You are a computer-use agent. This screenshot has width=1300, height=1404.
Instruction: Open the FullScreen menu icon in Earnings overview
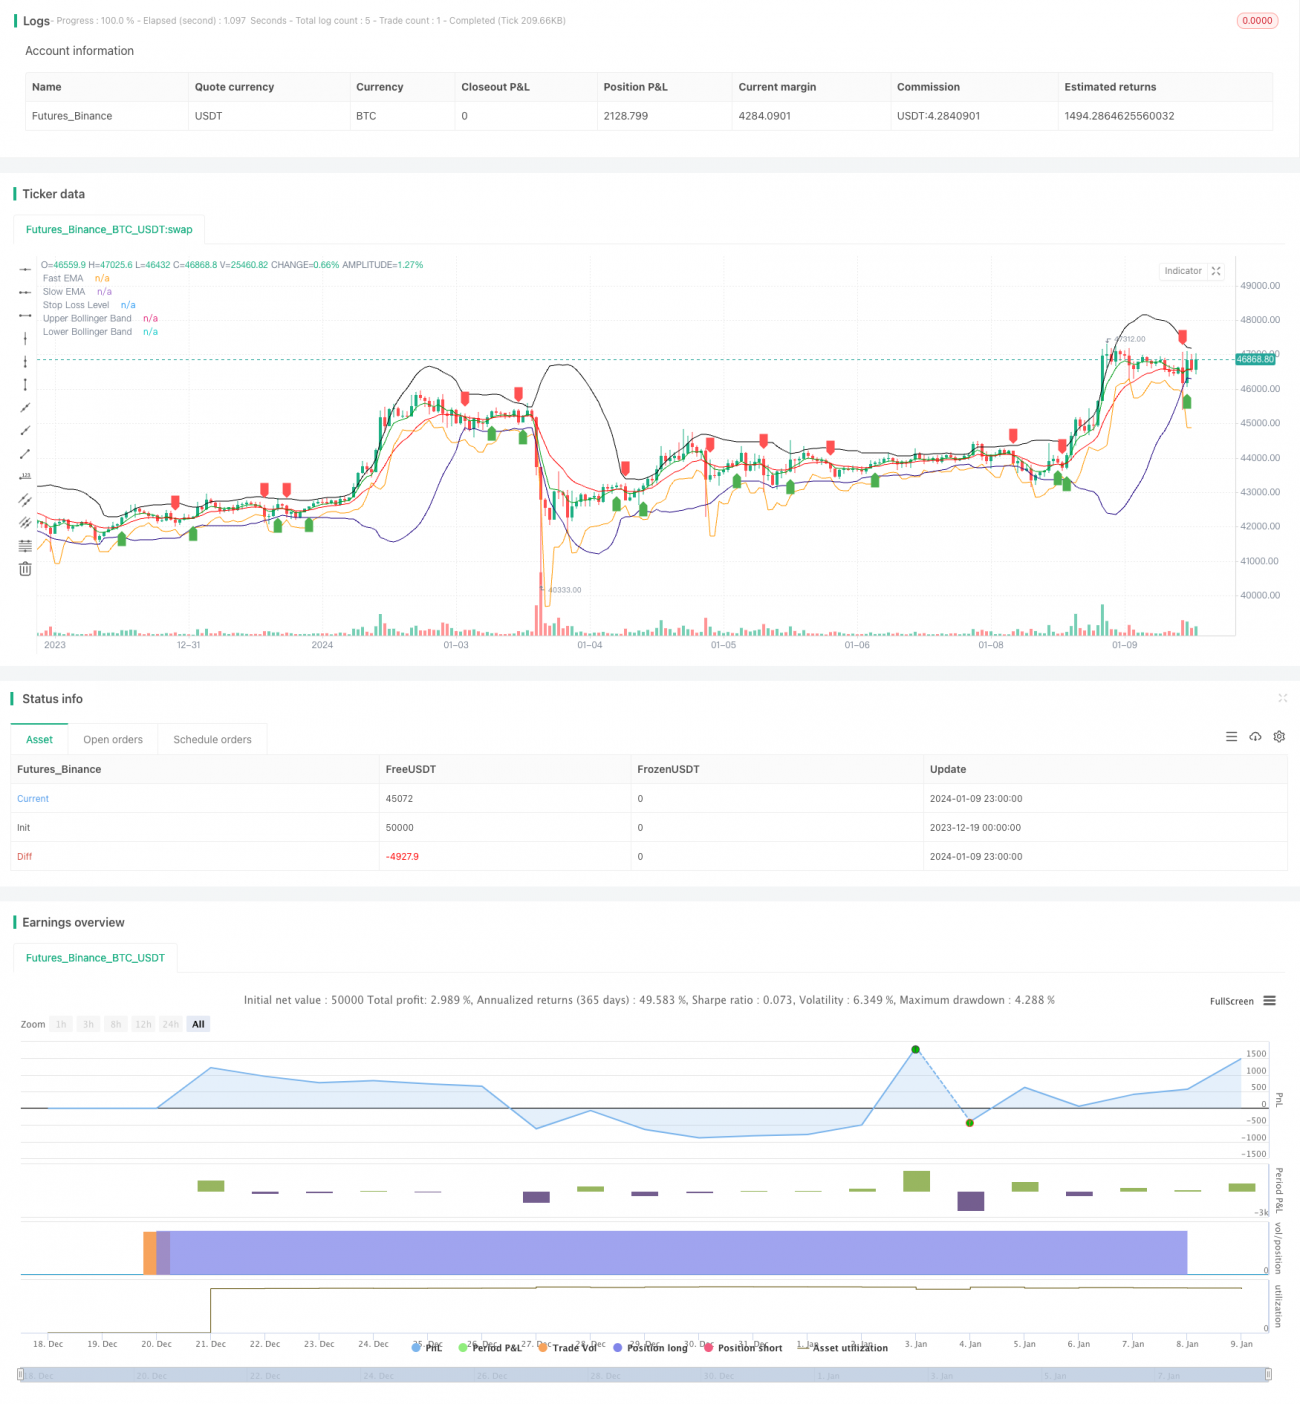tap(1268, 1000)
